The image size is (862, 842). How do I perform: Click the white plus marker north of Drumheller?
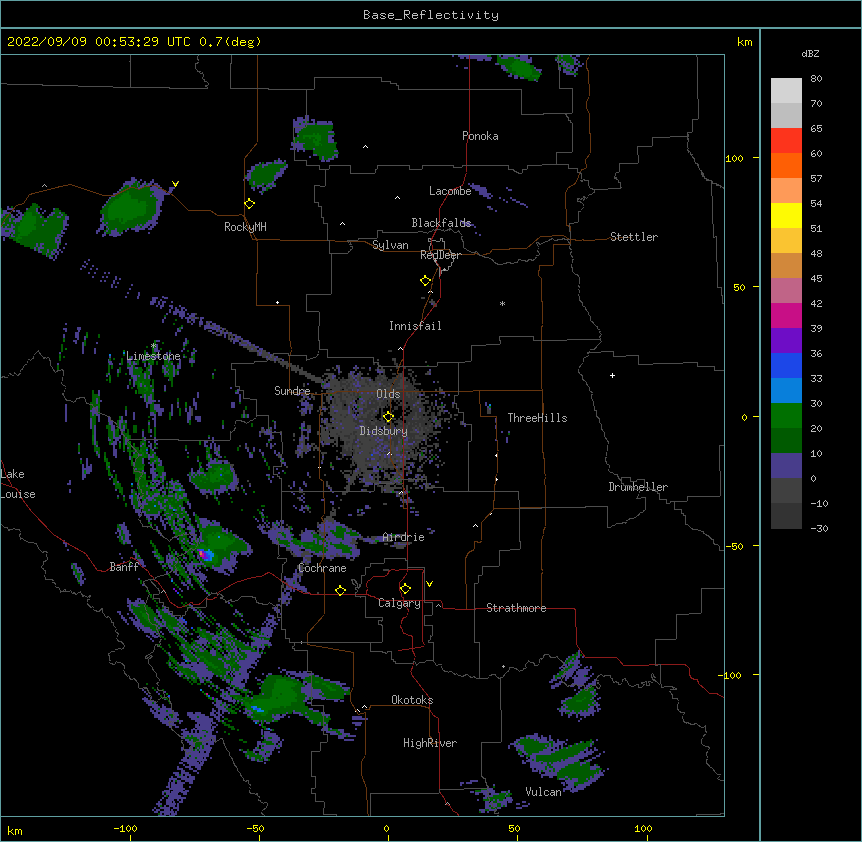612,375
